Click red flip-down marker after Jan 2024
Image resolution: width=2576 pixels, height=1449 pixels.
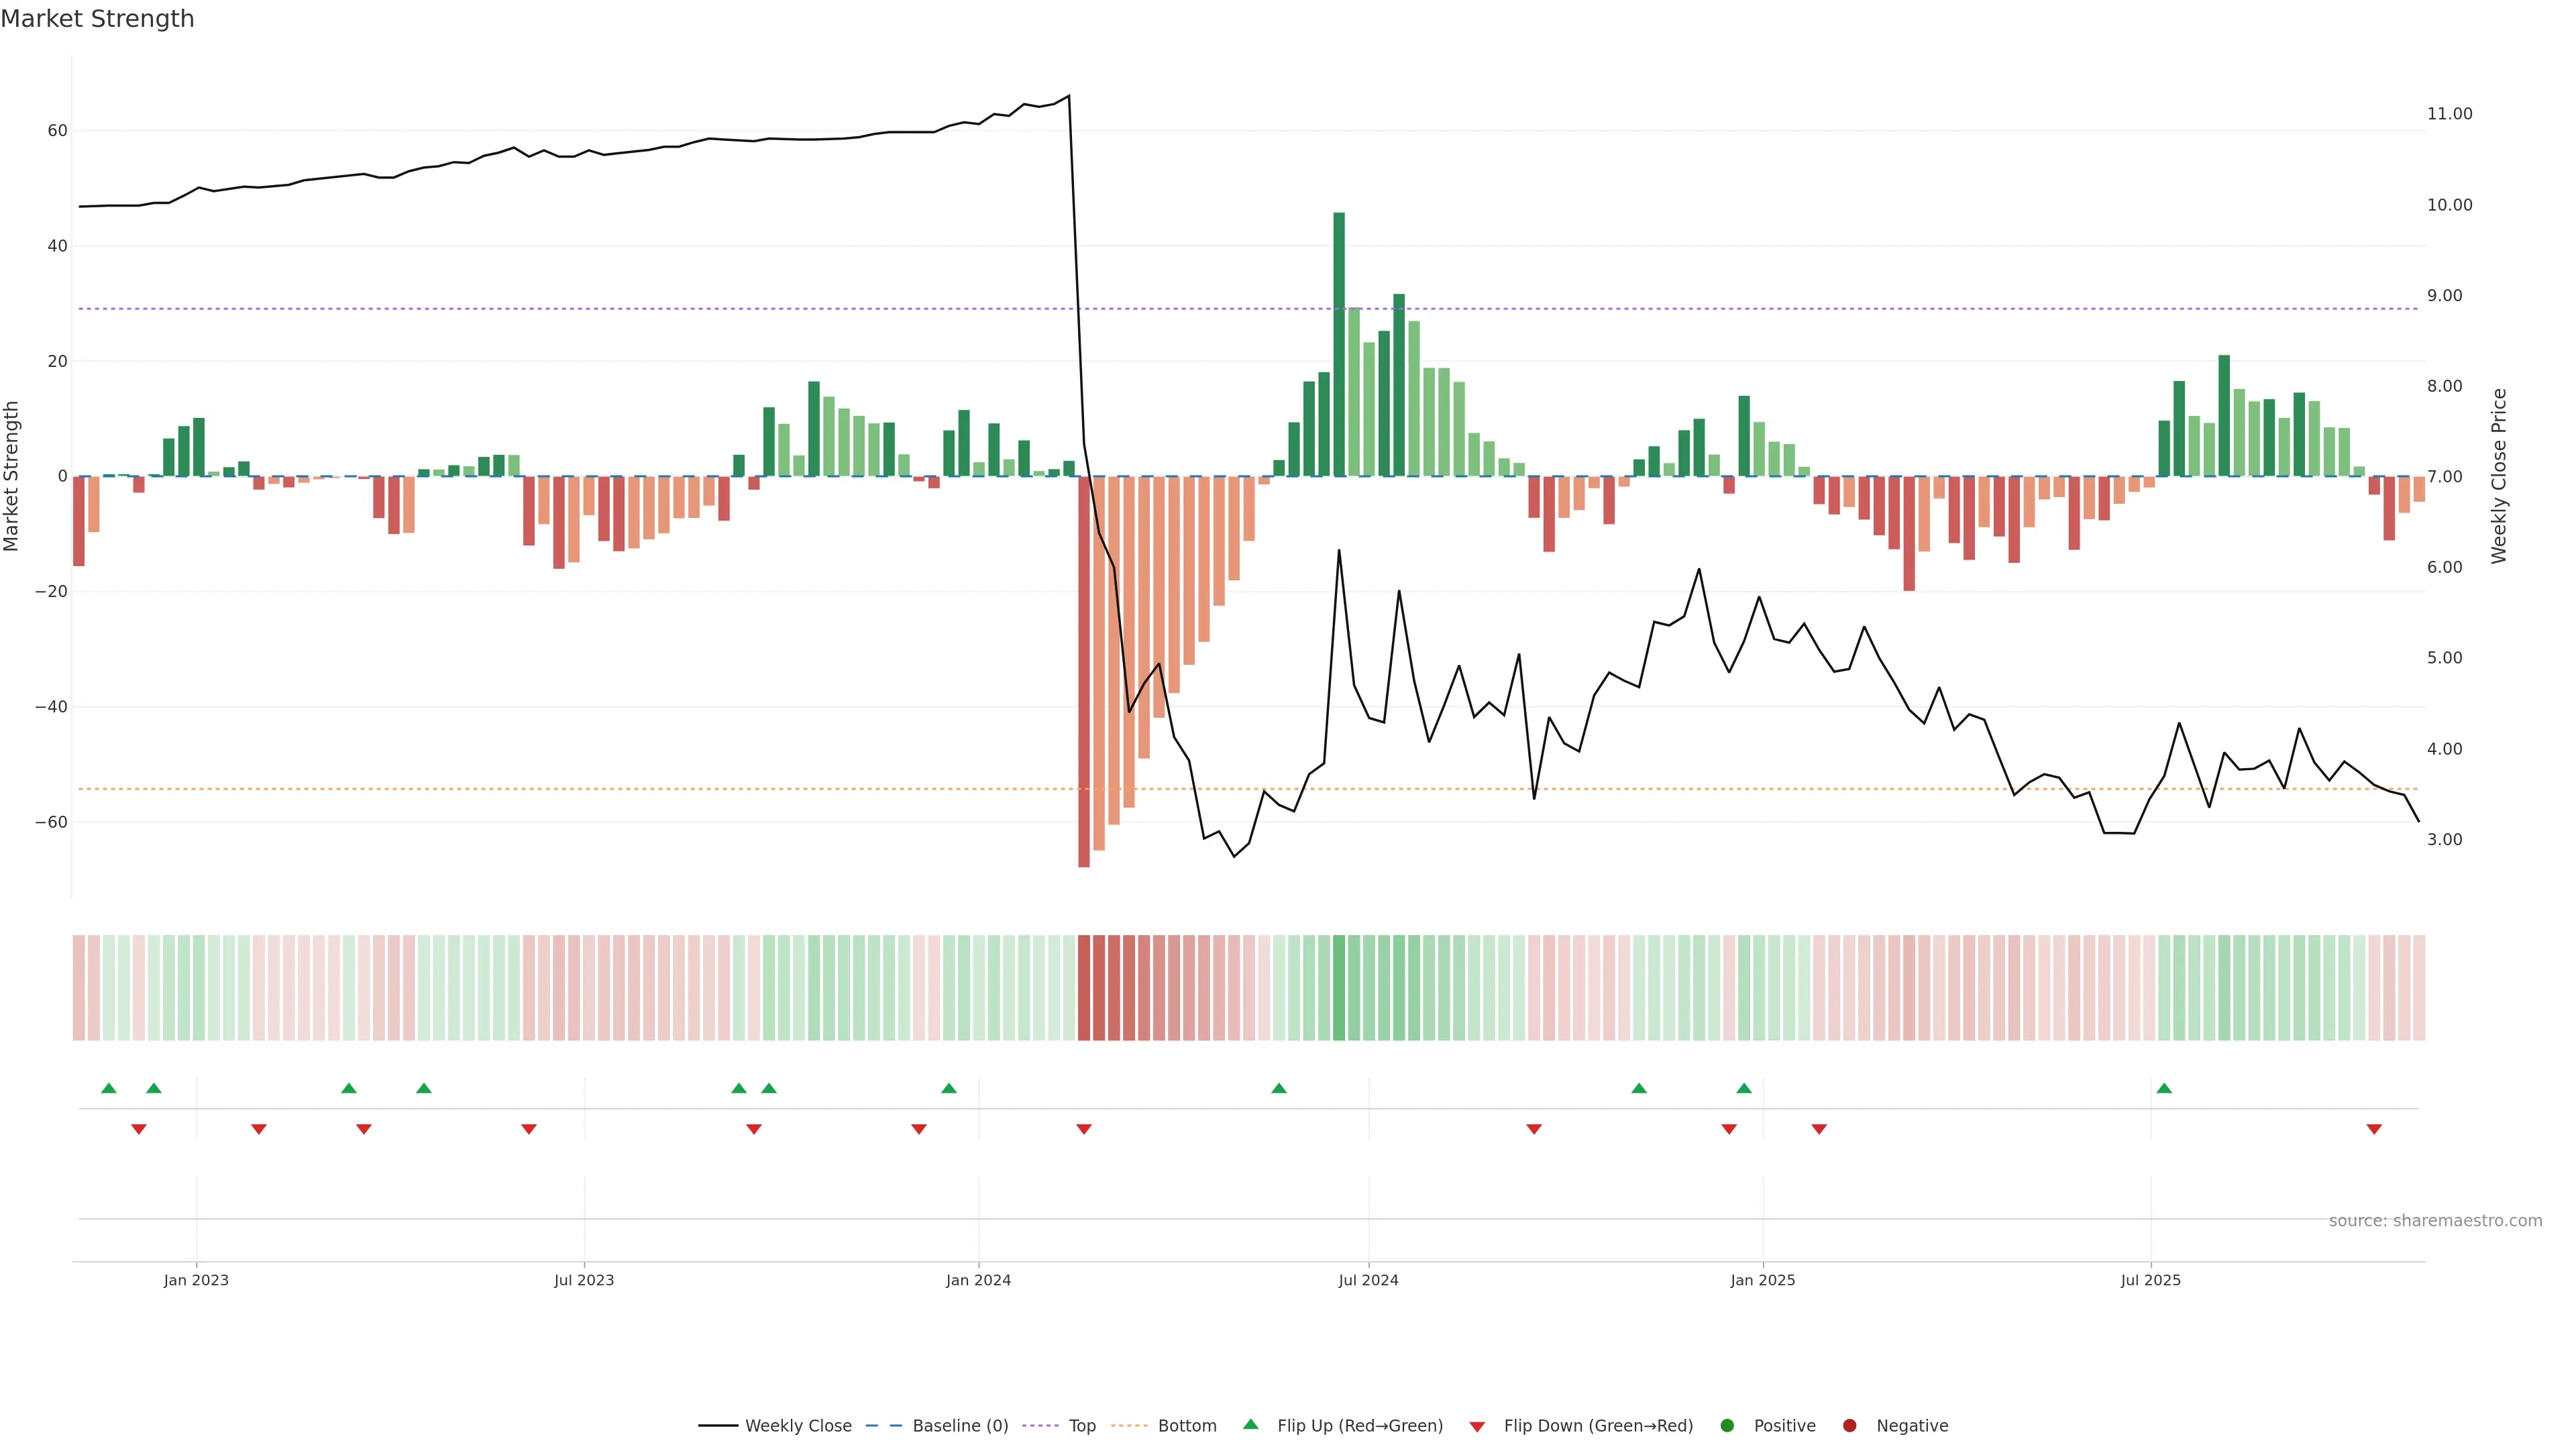click(x=1084, y=1129)
